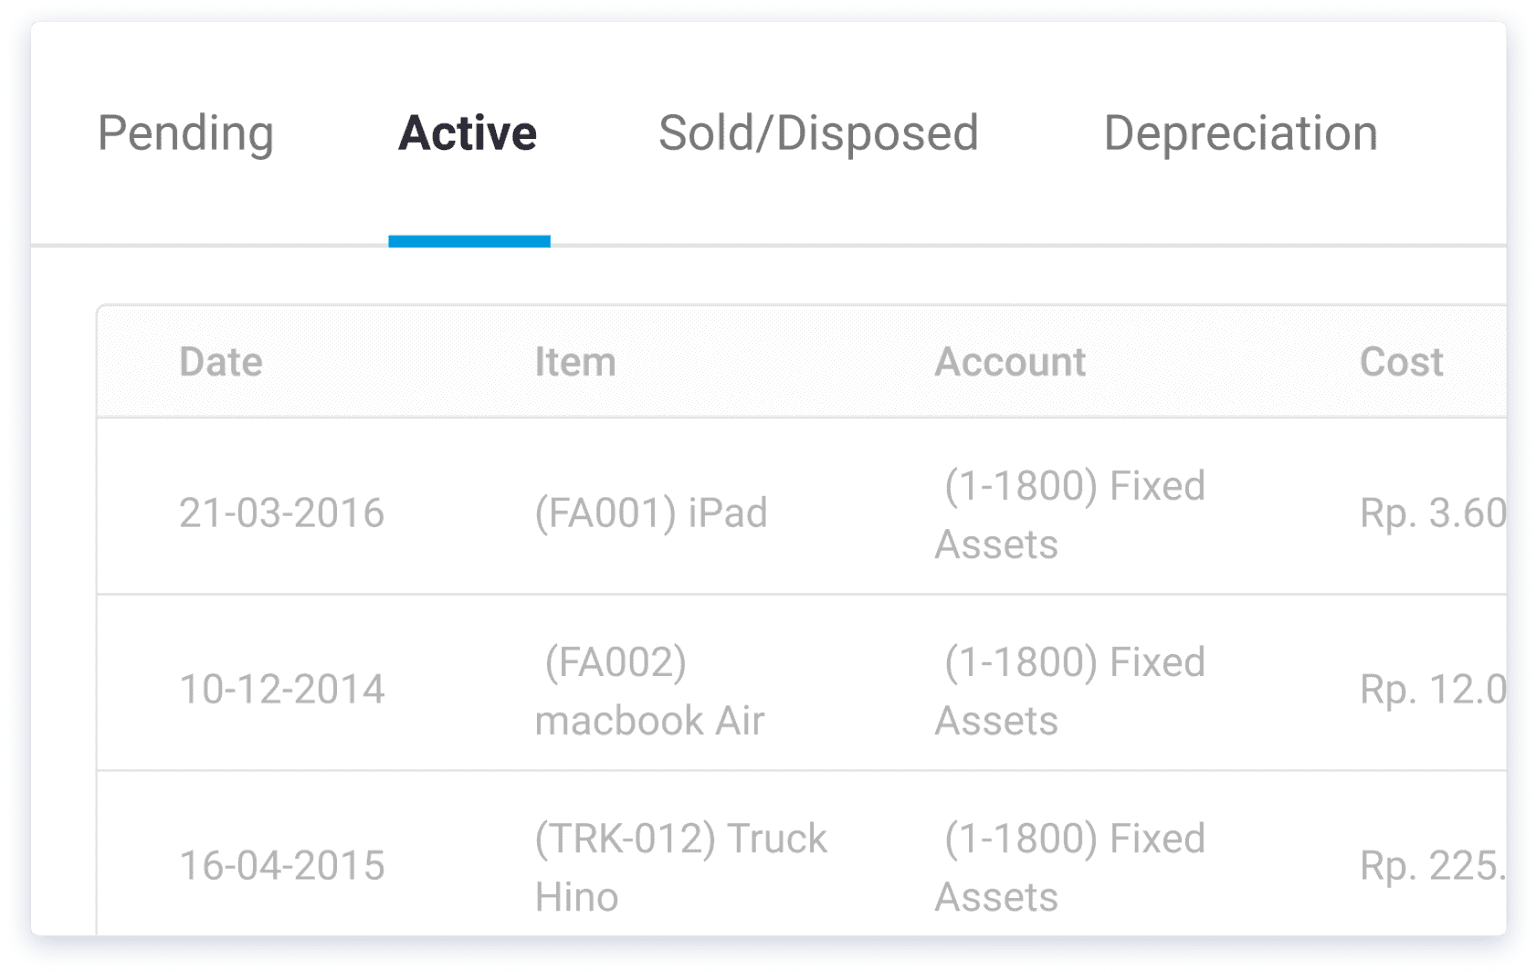Open the Depreciation tab
This screenshot has width=1536, height=972.
[x=1240, y=133]
